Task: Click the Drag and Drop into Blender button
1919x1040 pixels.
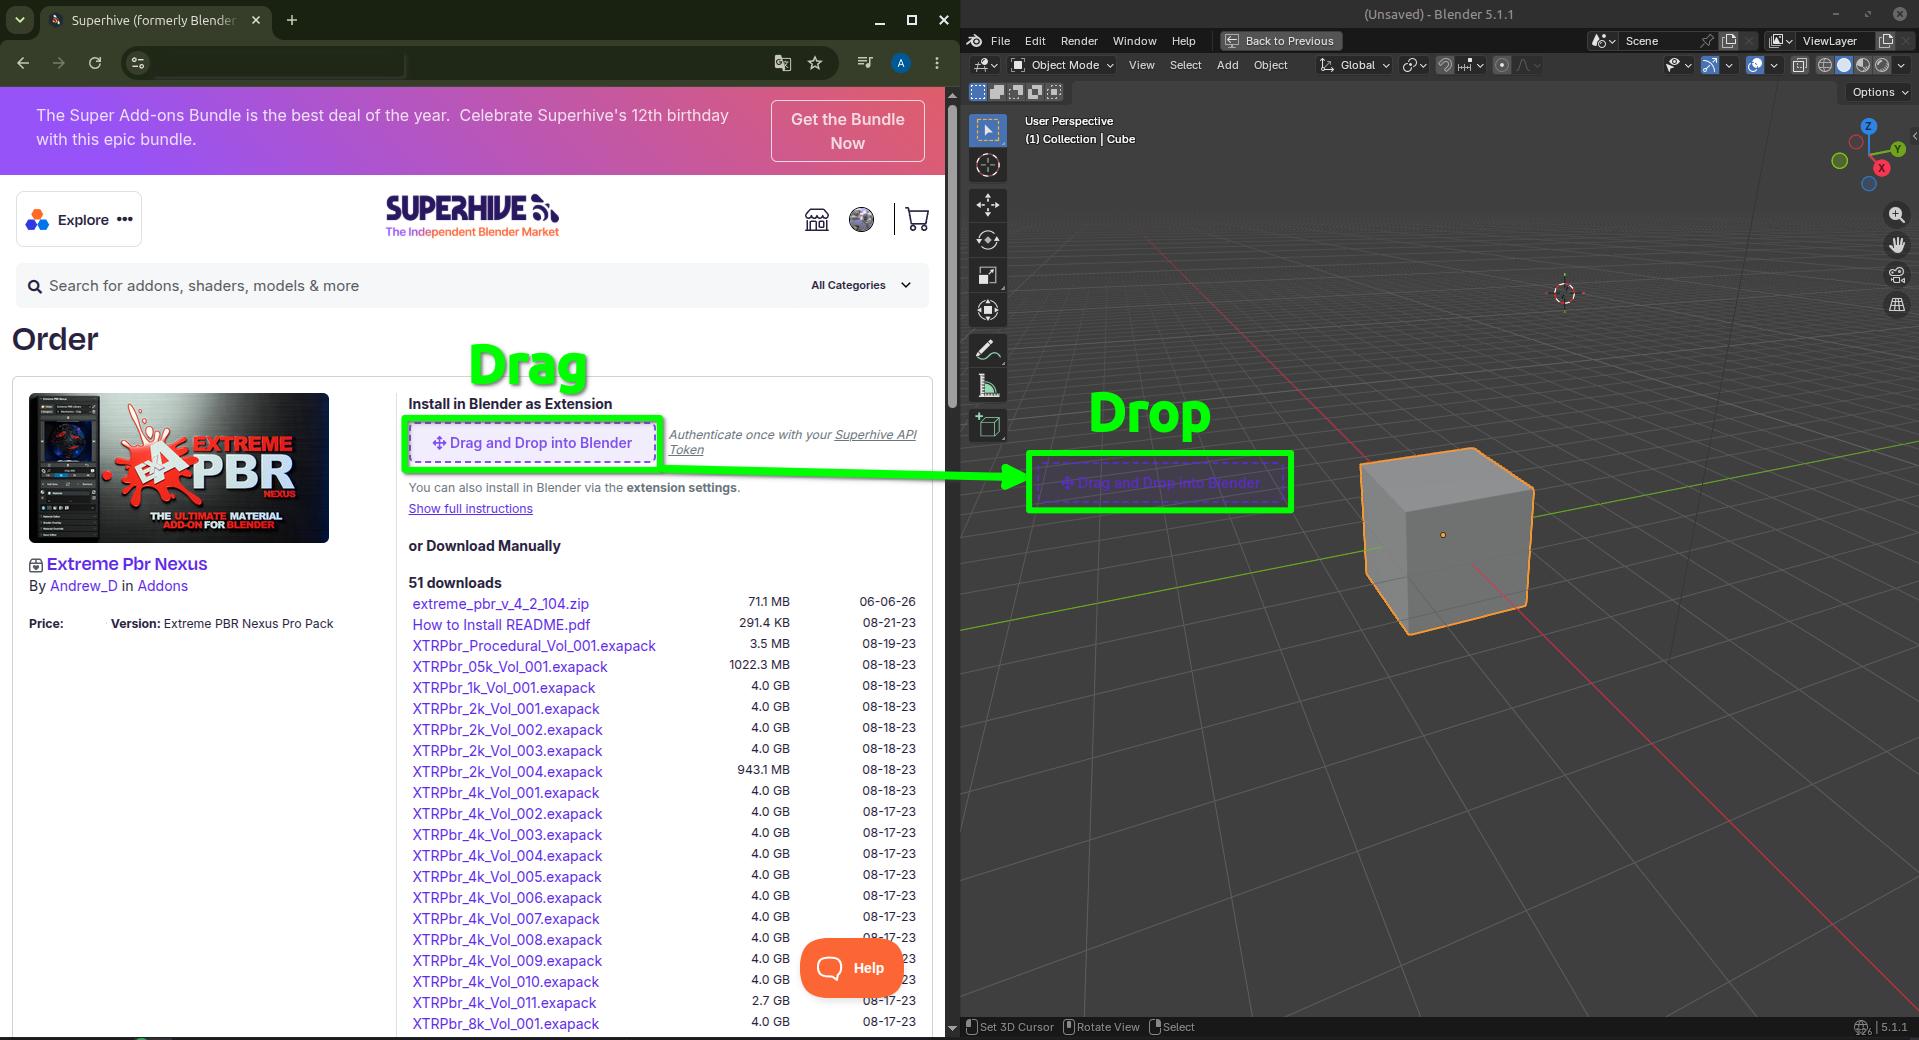Action: coord(532,443)
